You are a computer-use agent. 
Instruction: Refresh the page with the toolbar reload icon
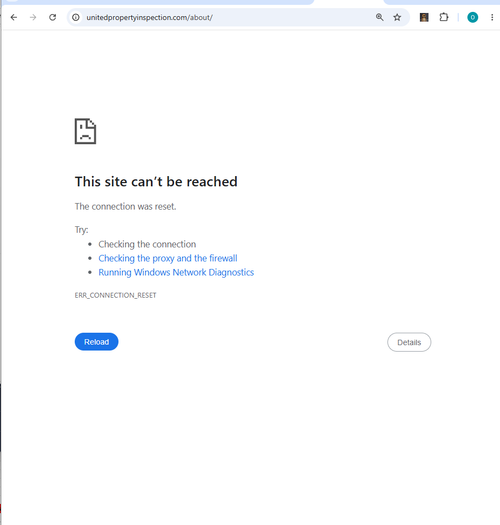(53, 17)
